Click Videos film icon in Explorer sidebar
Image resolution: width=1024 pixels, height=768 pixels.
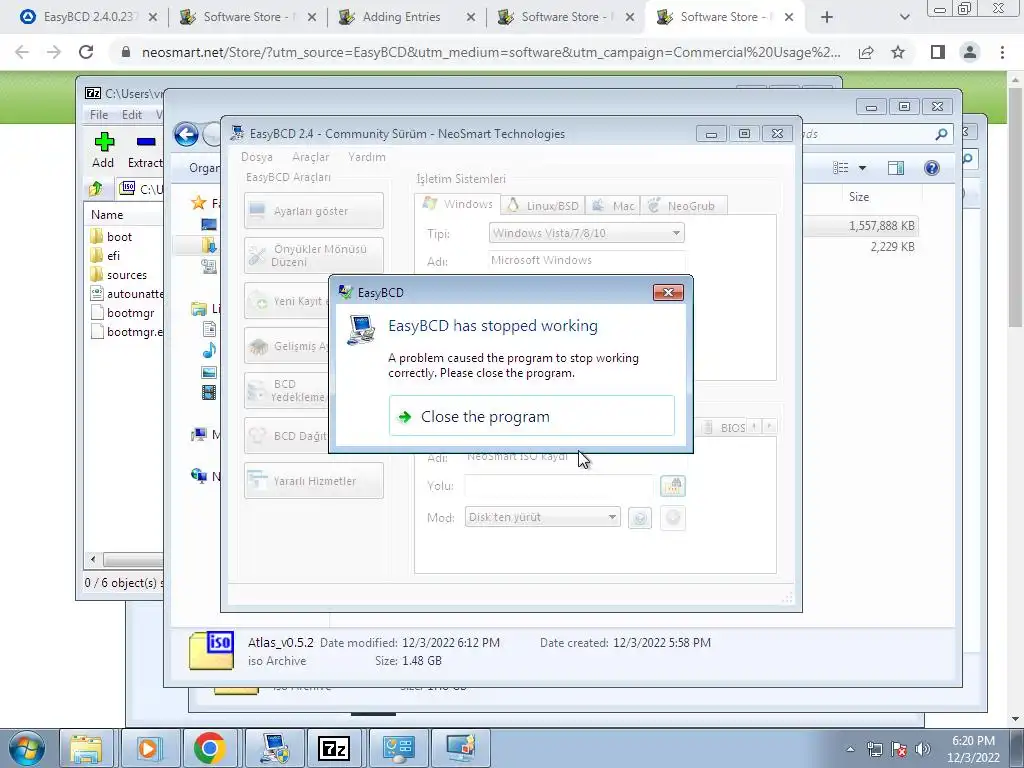209,392
